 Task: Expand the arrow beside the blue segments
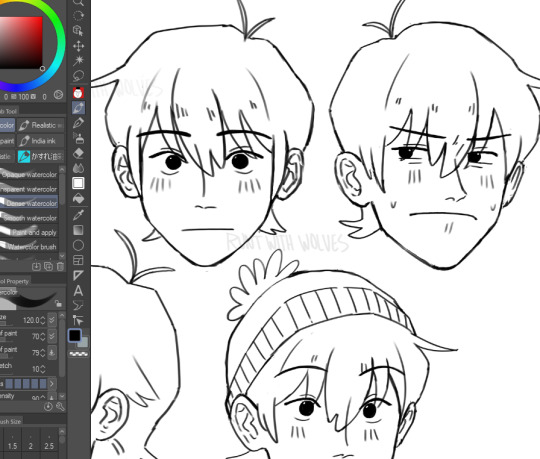point(52,384)
